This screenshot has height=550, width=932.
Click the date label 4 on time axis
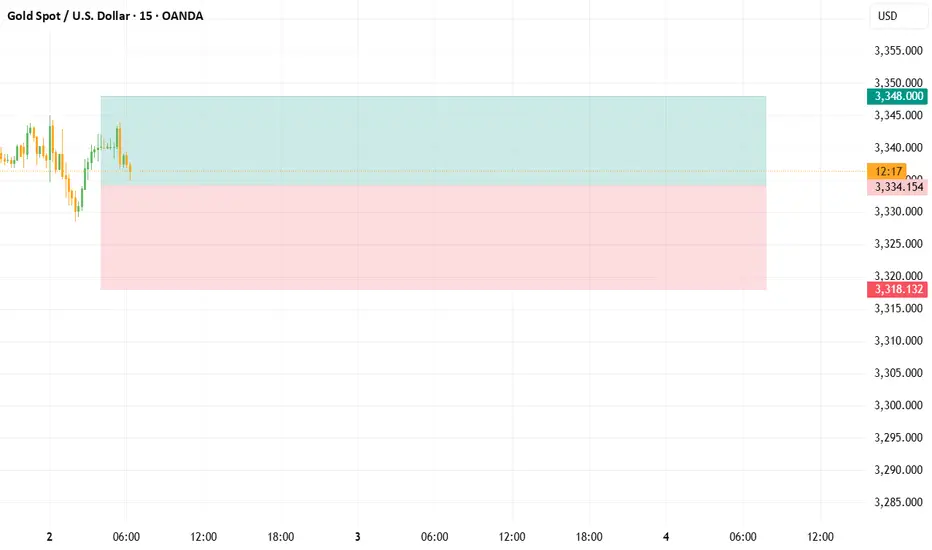[x=666, y=537]
